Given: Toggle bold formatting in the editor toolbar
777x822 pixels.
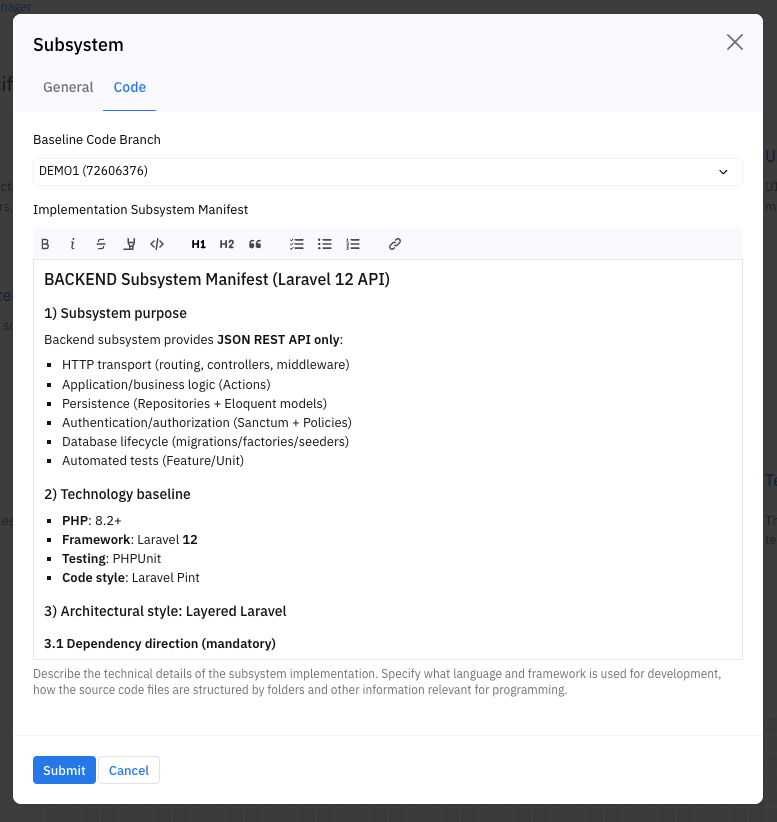Looking at the screenshot, I should [45, 244].
